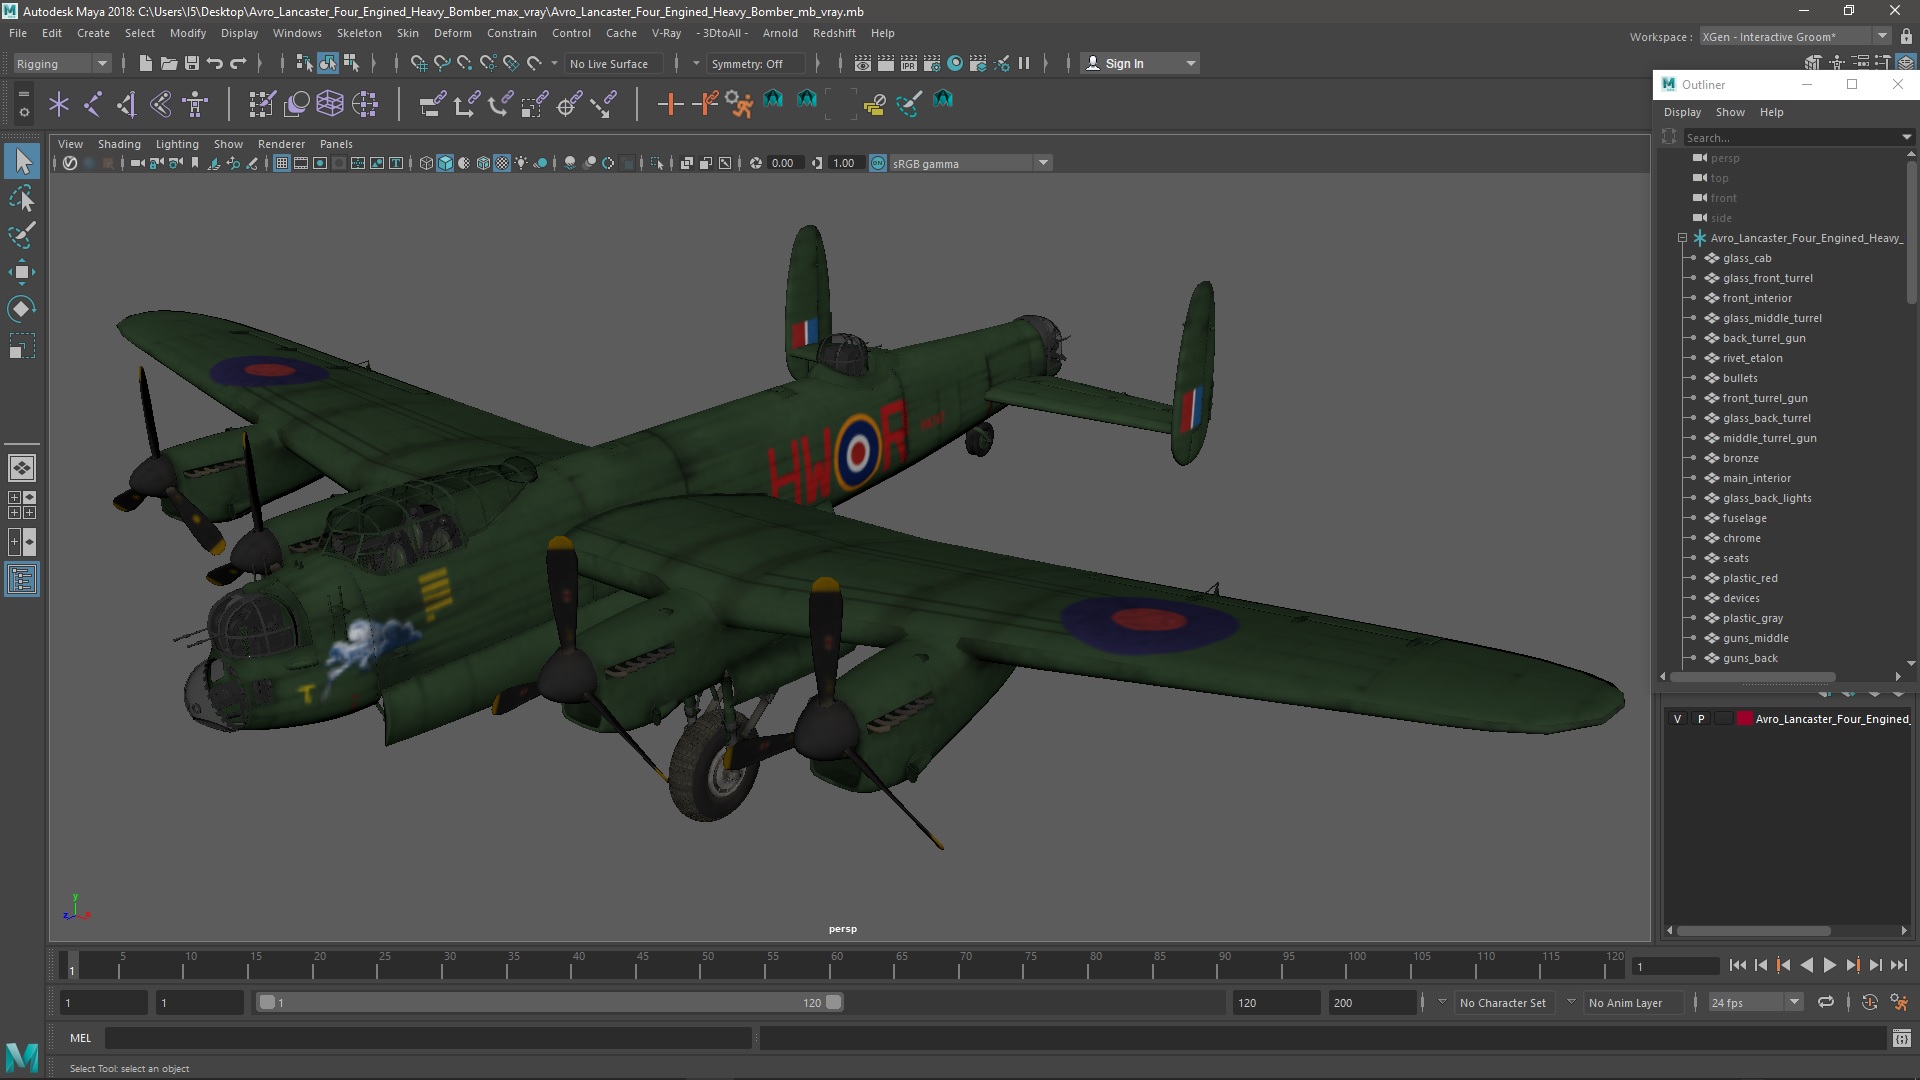Create a lattice deformer from shelf

329,103
